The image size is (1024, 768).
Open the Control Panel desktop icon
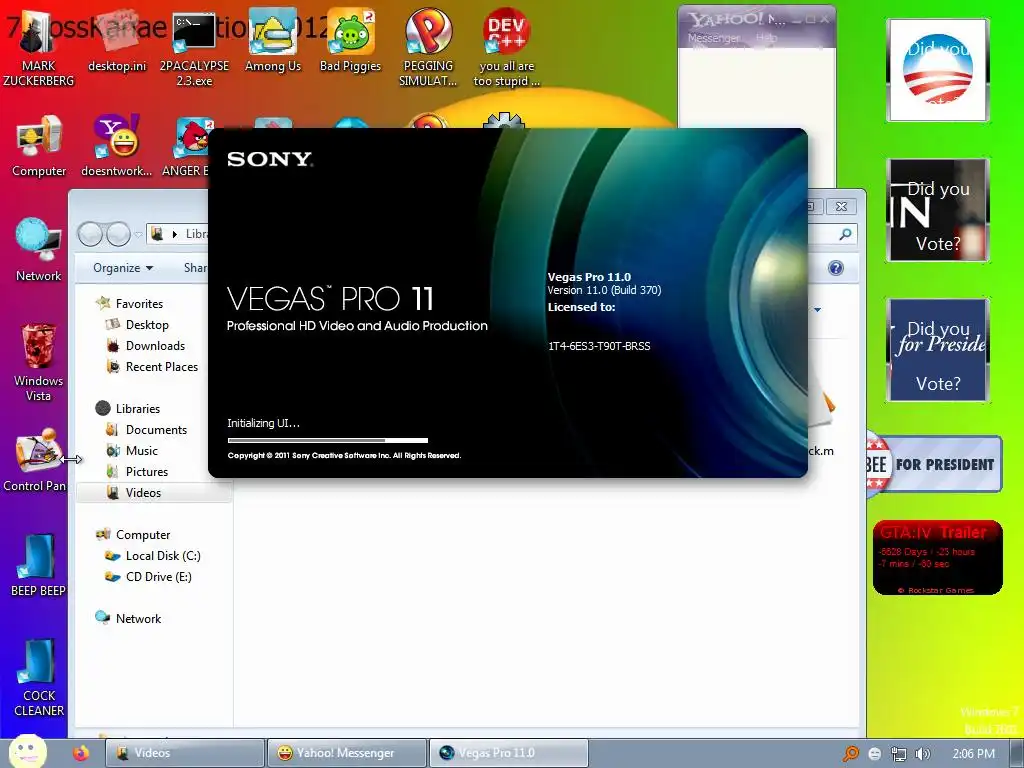35,460
